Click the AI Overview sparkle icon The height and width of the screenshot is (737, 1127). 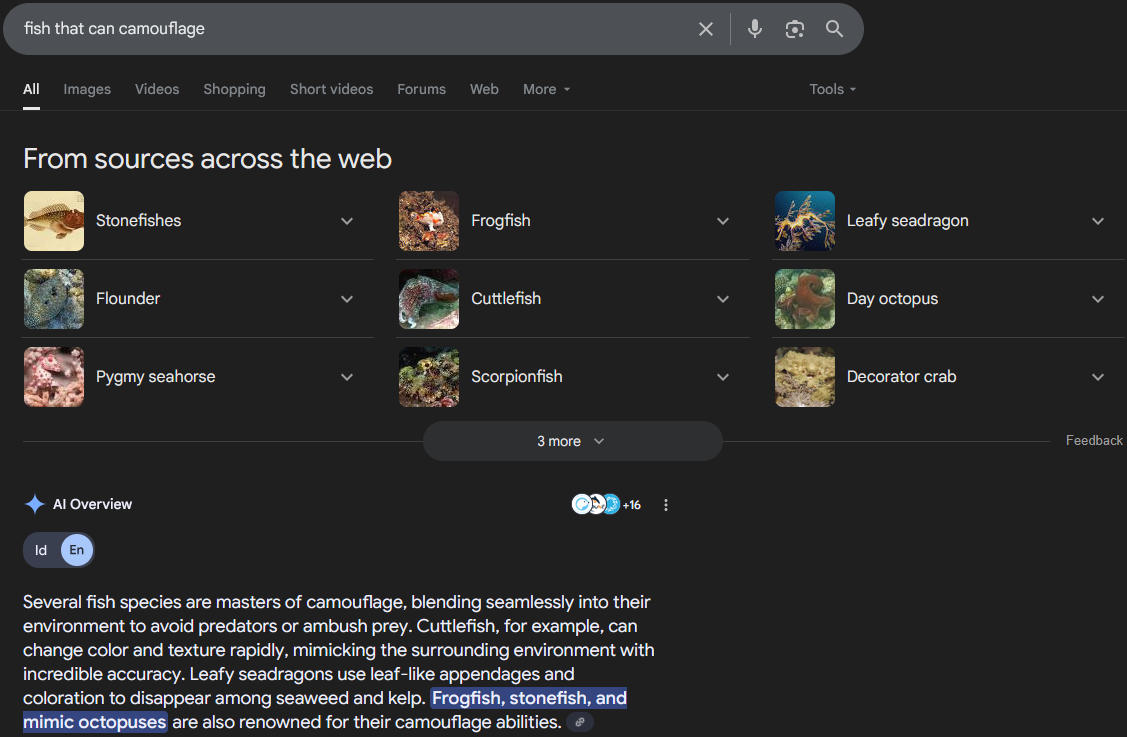[x=34, y=504]
